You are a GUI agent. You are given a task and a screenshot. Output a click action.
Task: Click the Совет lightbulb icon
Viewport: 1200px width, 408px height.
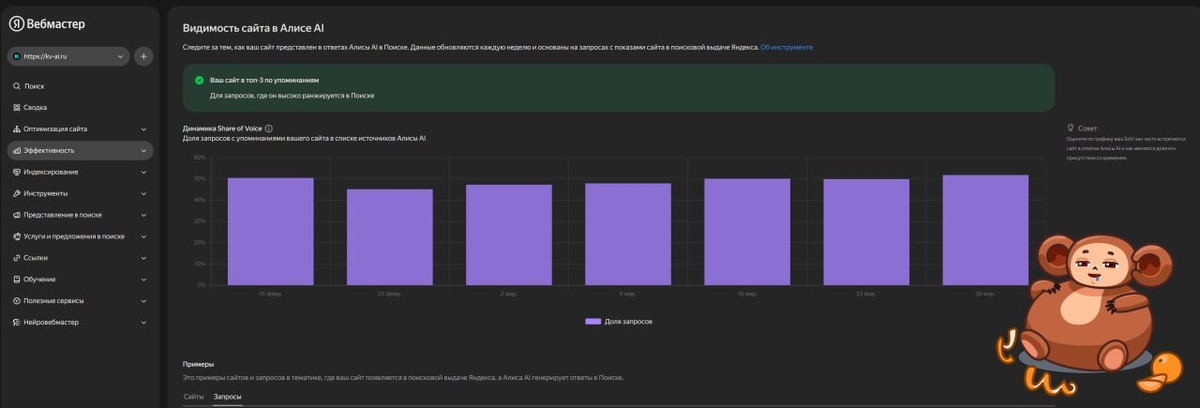pos(1071,128)
